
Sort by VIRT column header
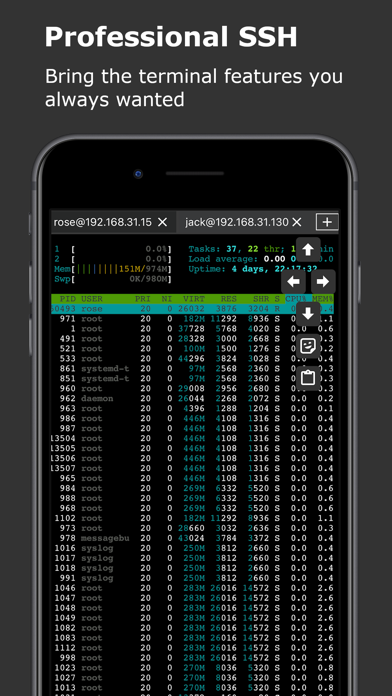pyautogui.click(x=194, y=299)
